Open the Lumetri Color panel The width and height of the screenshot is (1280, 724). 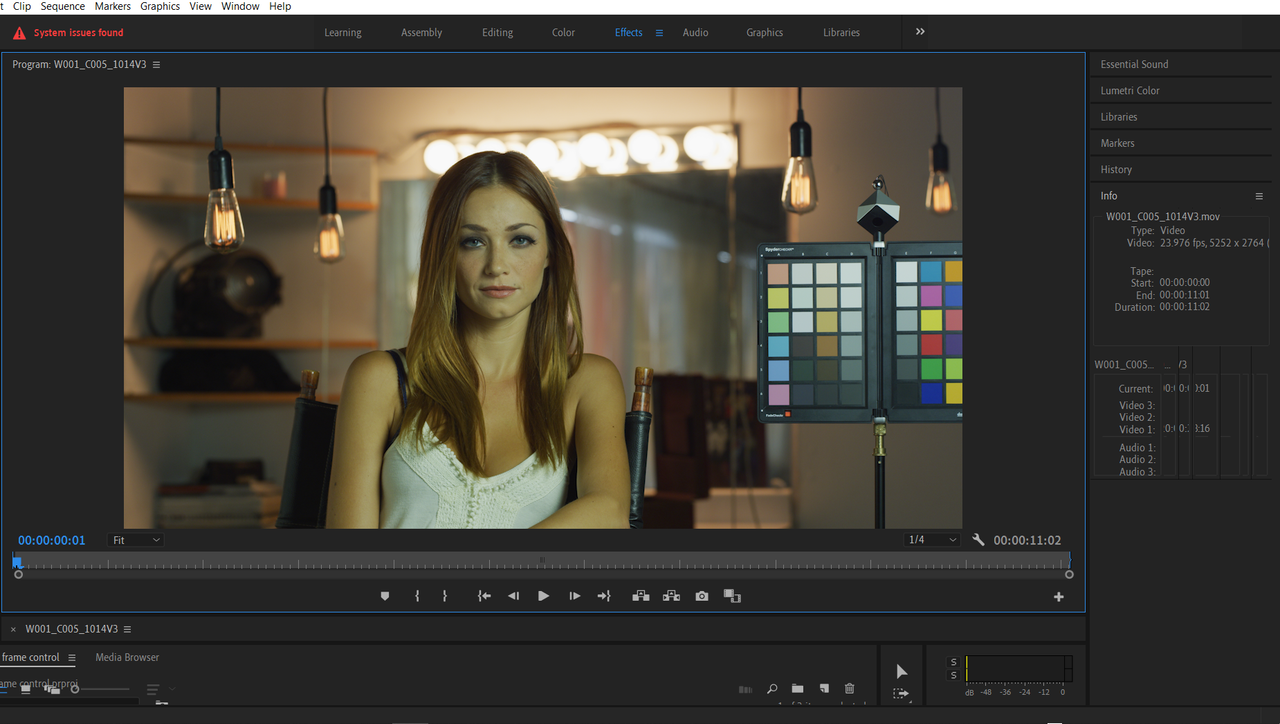[1130, 91]
